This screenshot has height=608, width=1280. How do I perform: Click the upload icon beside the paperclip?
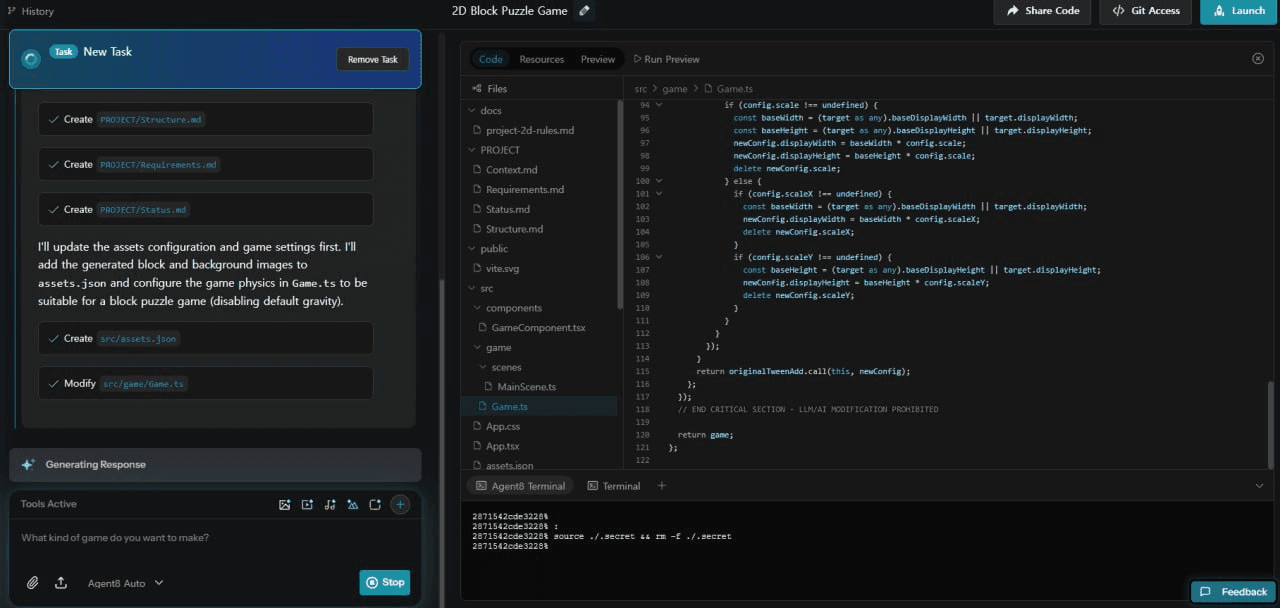[61, 583]
